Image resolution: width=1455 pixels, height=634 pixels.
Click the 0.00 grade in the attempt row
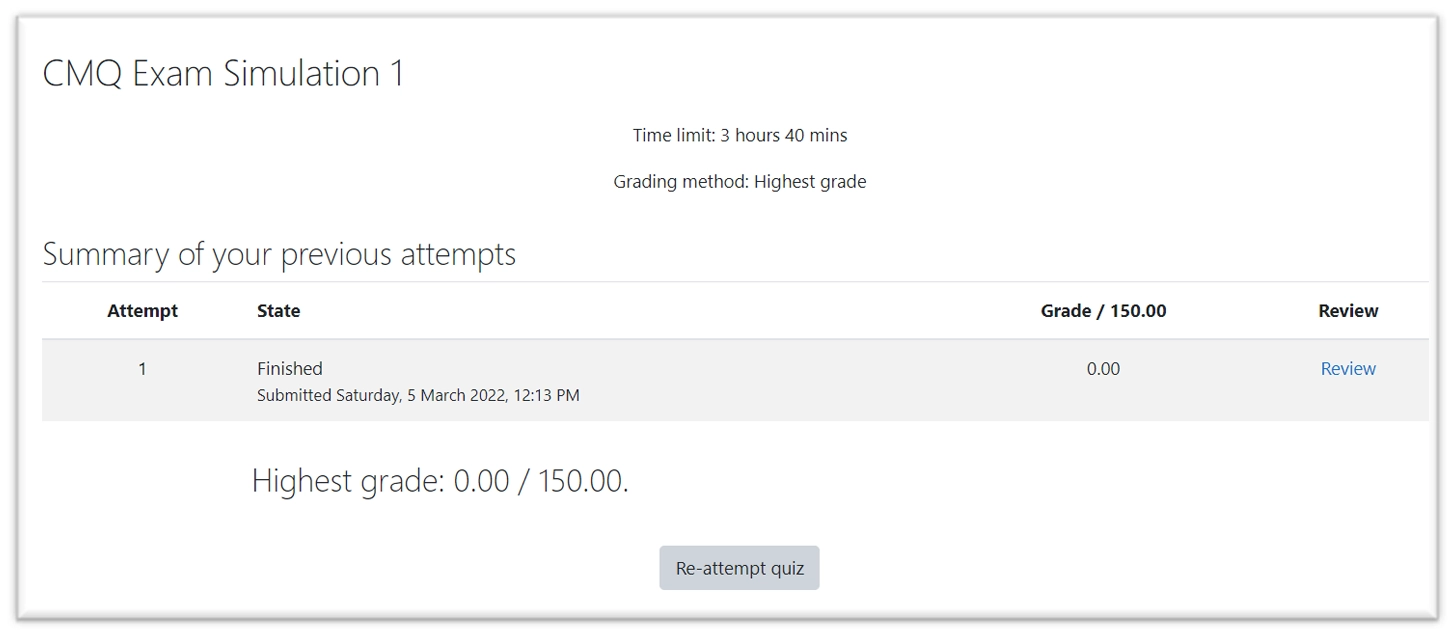[1103, 369]
